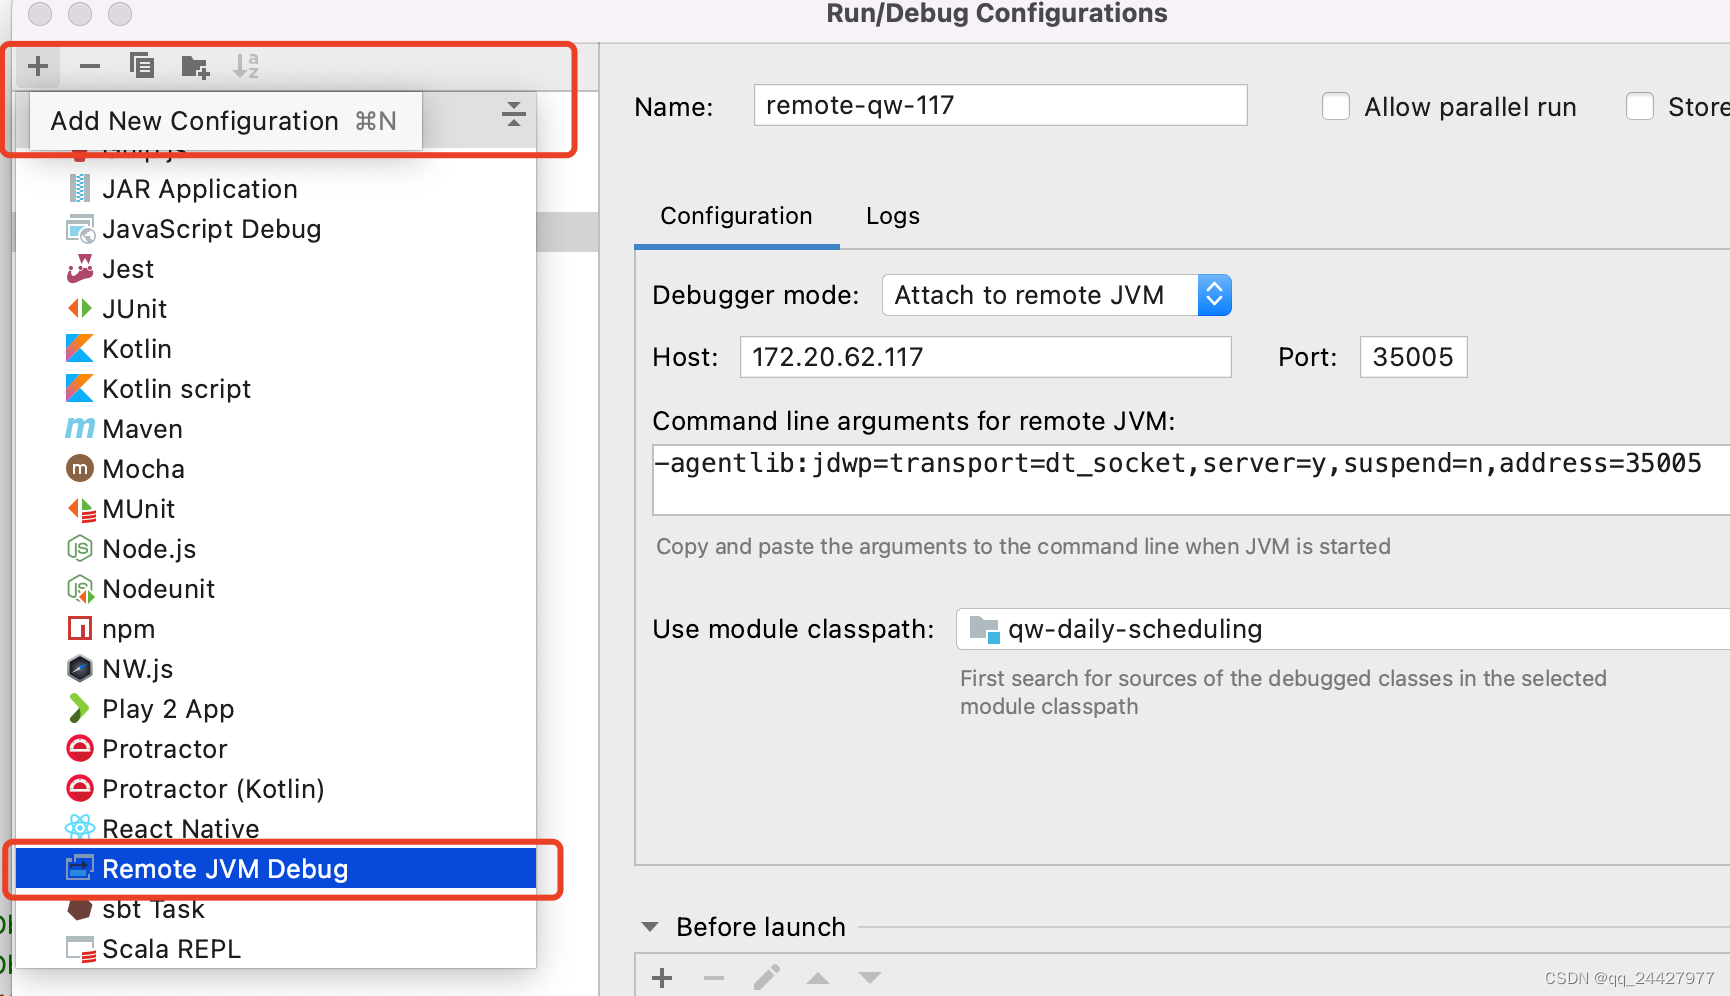Select React Native configuration type
This screenshot has height=996, width=1730.
click(x=276, y=829)
